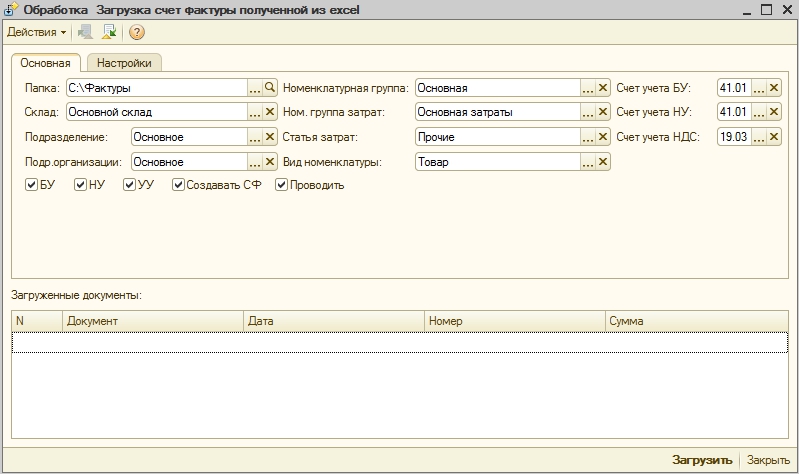This screenshot has height=474, width=799.
Task: Clear the Склад field with X icon
Action: tap(270, 112)
